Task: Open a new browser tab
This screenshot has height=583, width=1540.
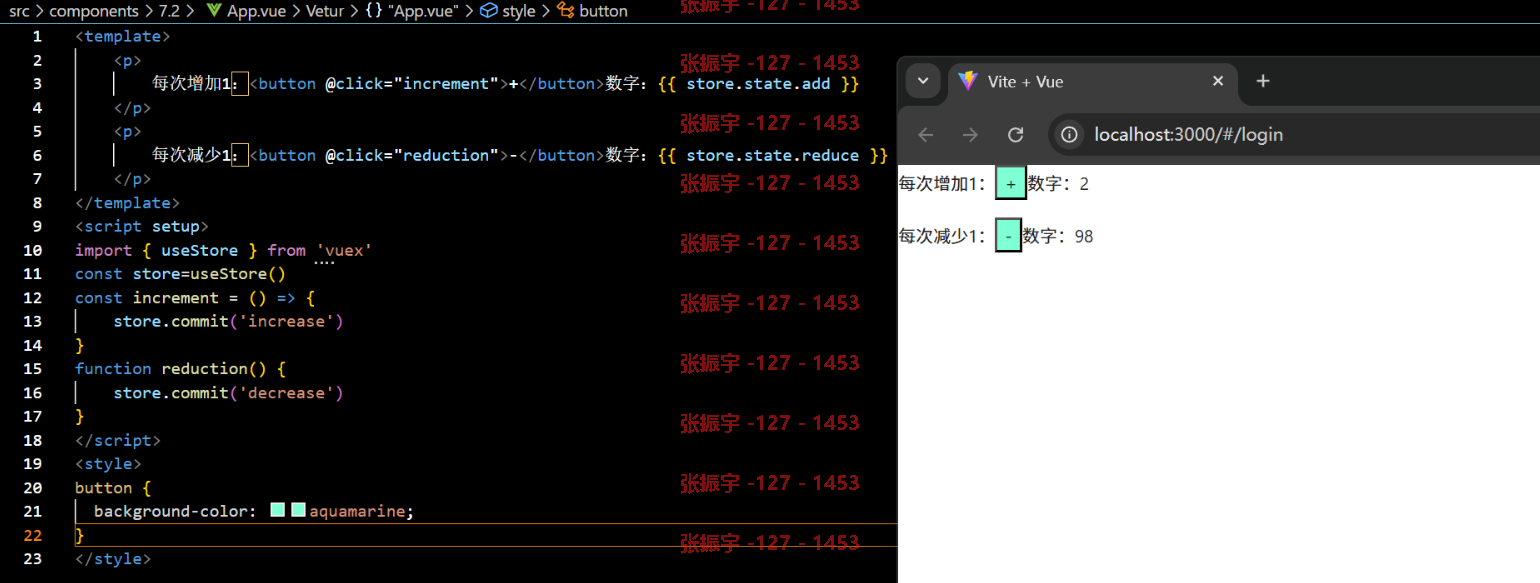Action: coord(1263,81)
